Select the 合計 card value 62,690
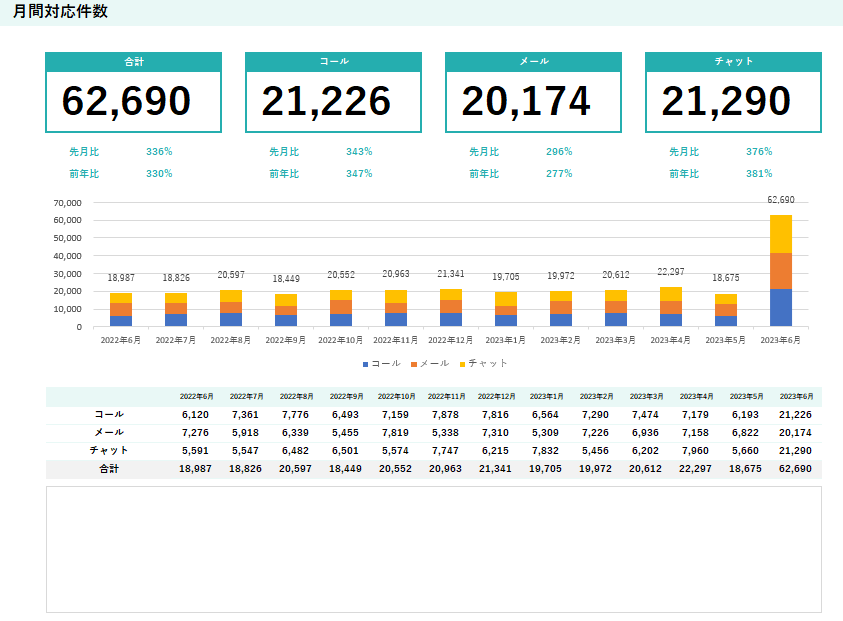This screenshot has width=843, height=621. tap(126, 102)
